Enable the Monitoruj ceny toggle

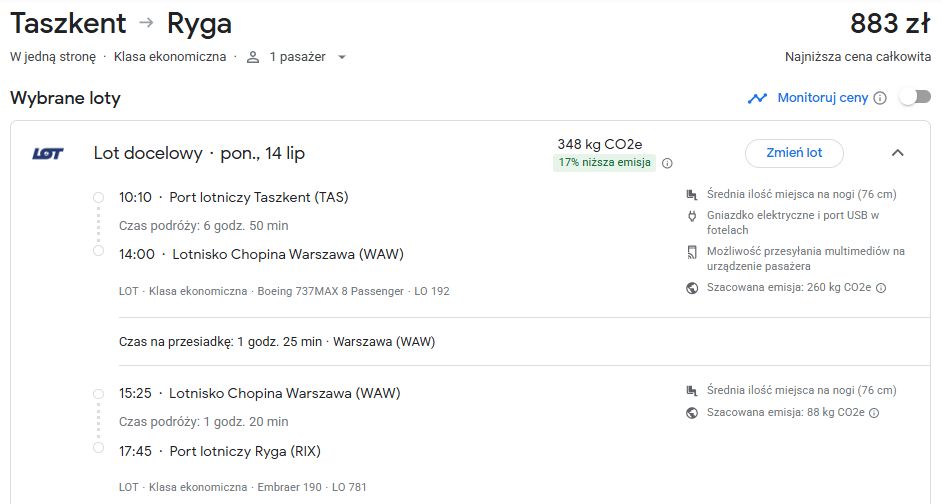(x=915, y=97)
